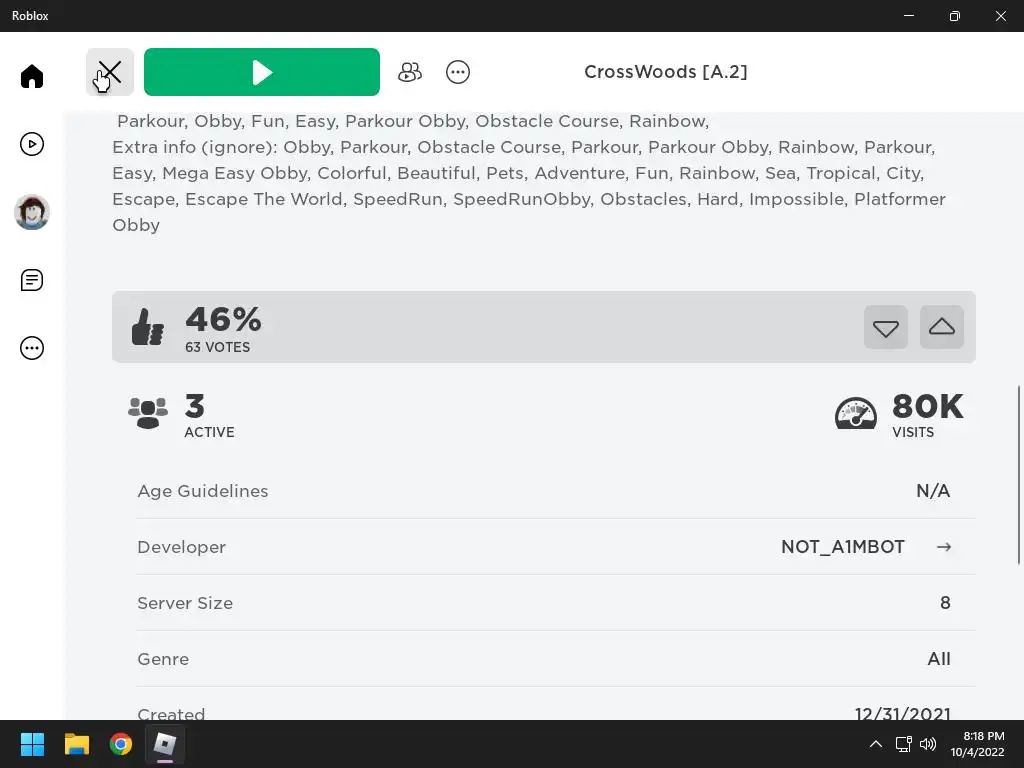Image resolution: width=1024 pixels, height=768 pixels.
Task: Click the Age Guidelines row label
Action: click(x=202, y=491)
